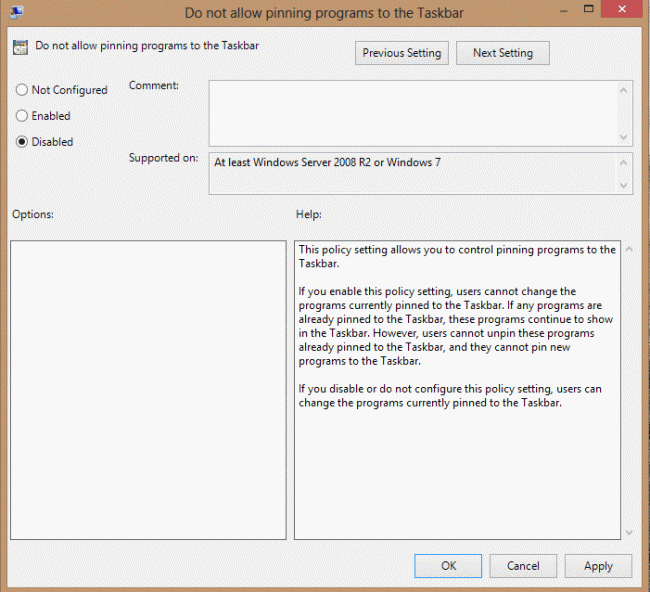This screenshot has height=592, width=650.
Task: Click the Help pane scroll up arrow
Action: coord(629,249)
